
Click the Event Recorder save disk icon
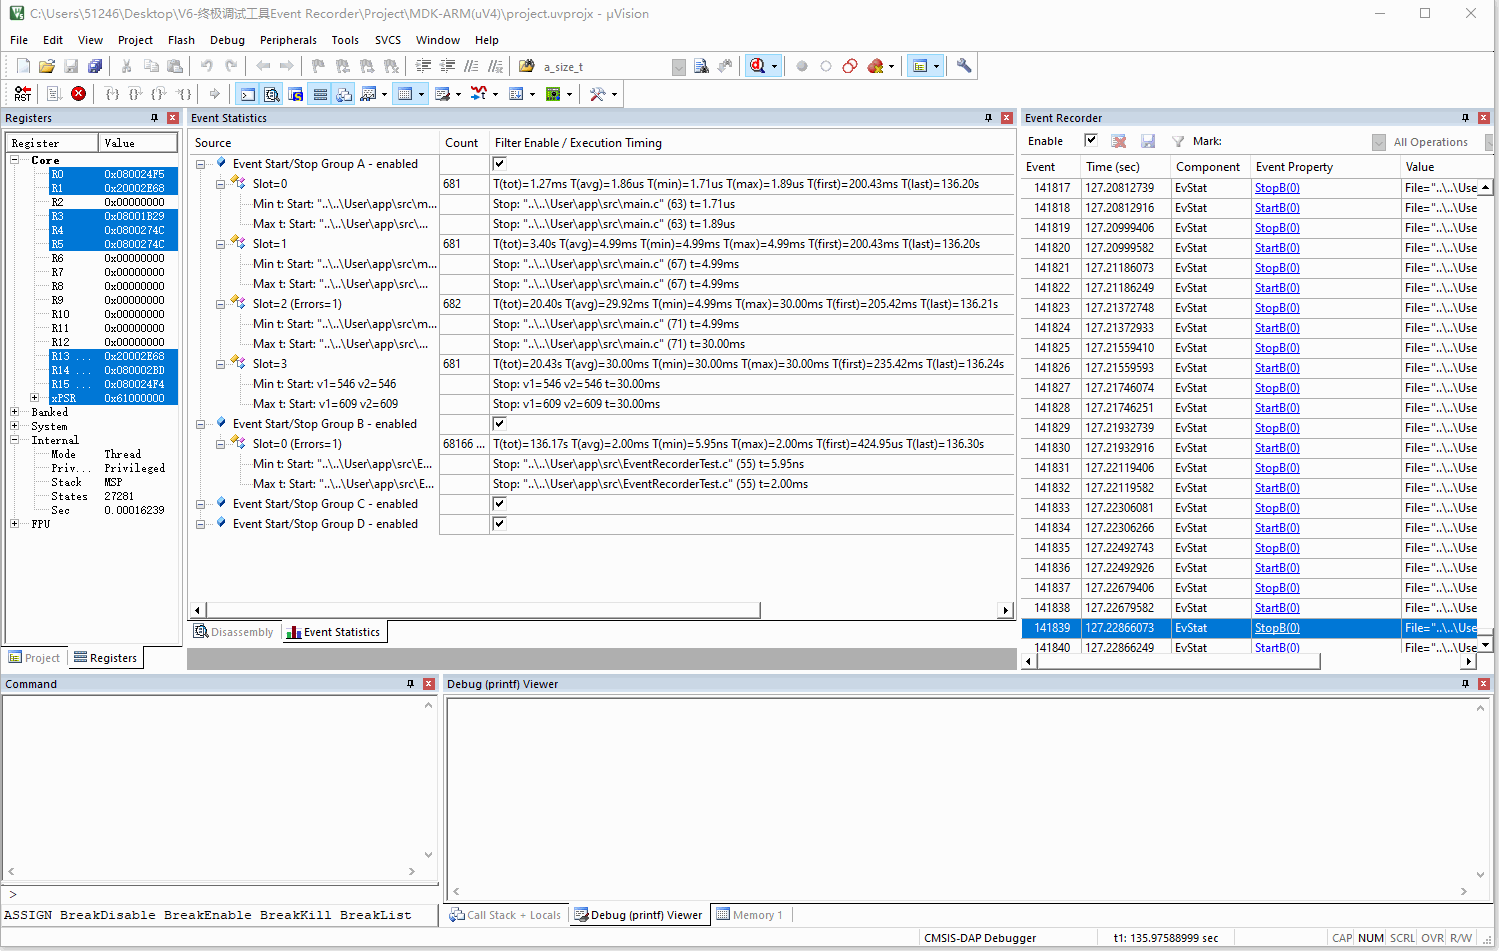(x=1148, y=141)
